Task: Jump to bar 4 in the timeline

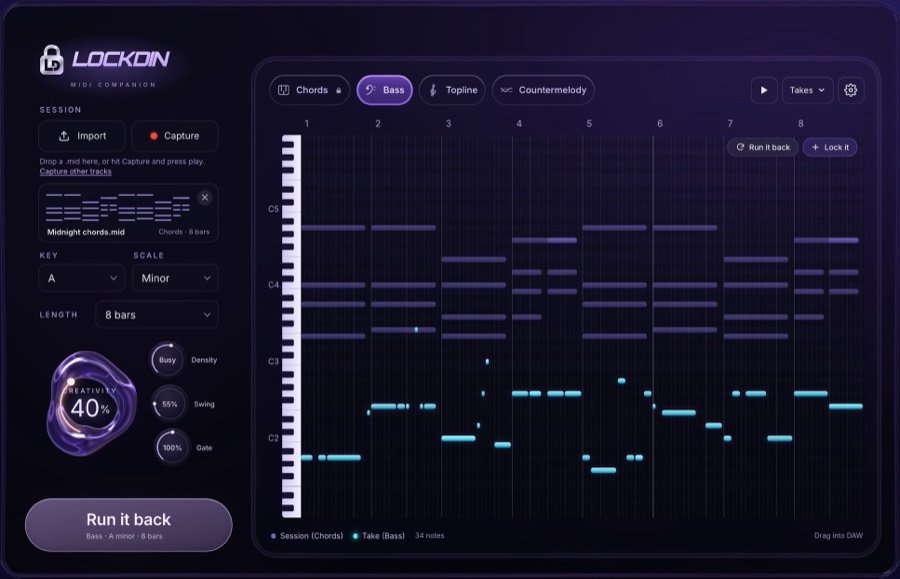Action: coord(519,123)
